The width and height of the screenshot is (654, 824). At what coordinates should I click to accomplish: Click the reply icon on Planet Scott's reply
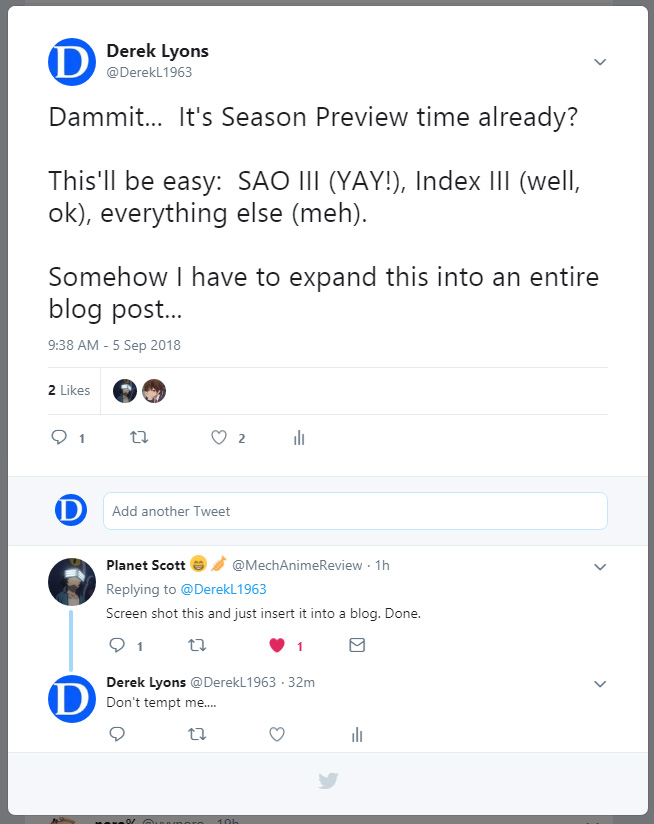click(x=117, y=645)
